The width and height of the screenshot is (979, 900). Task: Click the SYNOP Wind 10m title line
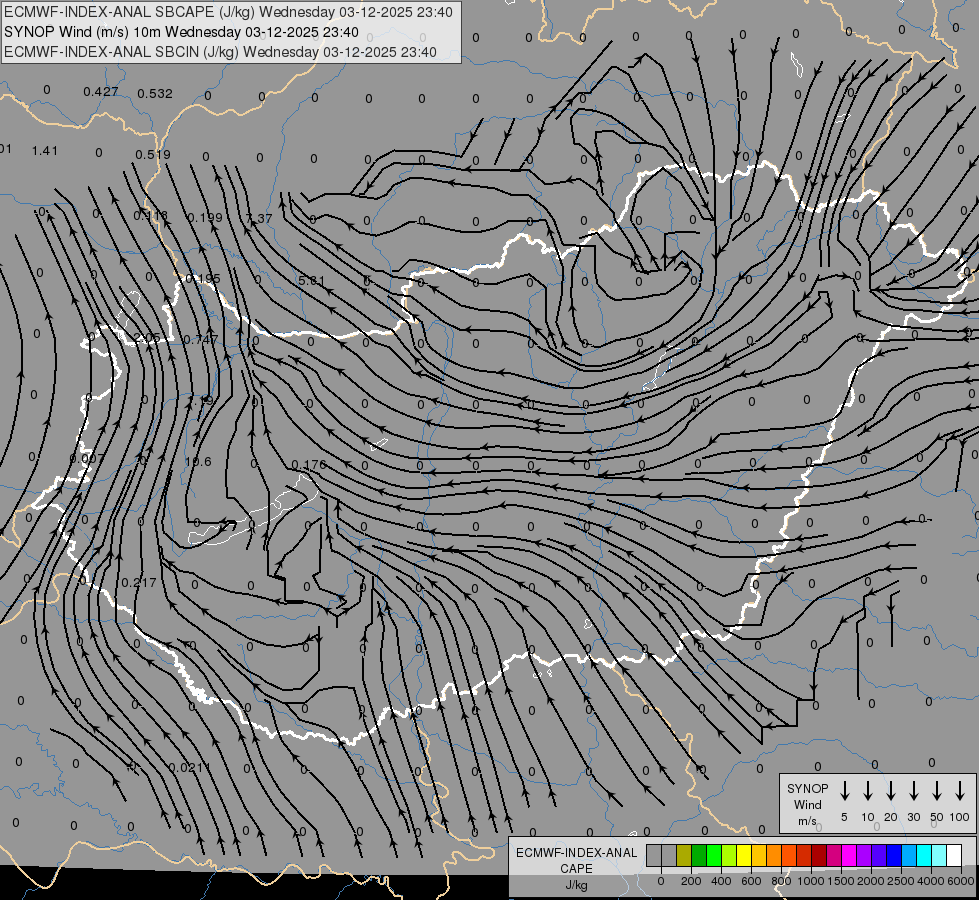(181, 32)
